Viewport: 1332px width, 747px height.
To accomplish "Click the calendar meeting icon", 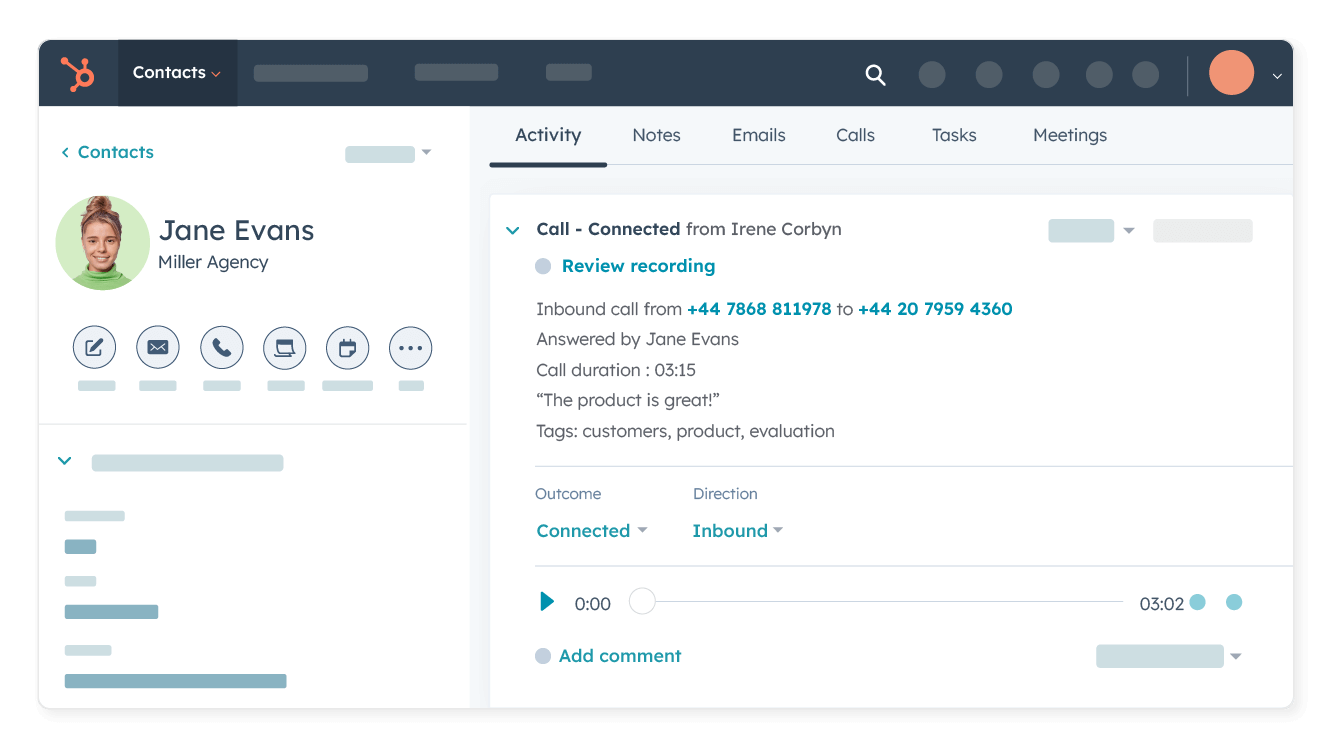I will [348, 348].
